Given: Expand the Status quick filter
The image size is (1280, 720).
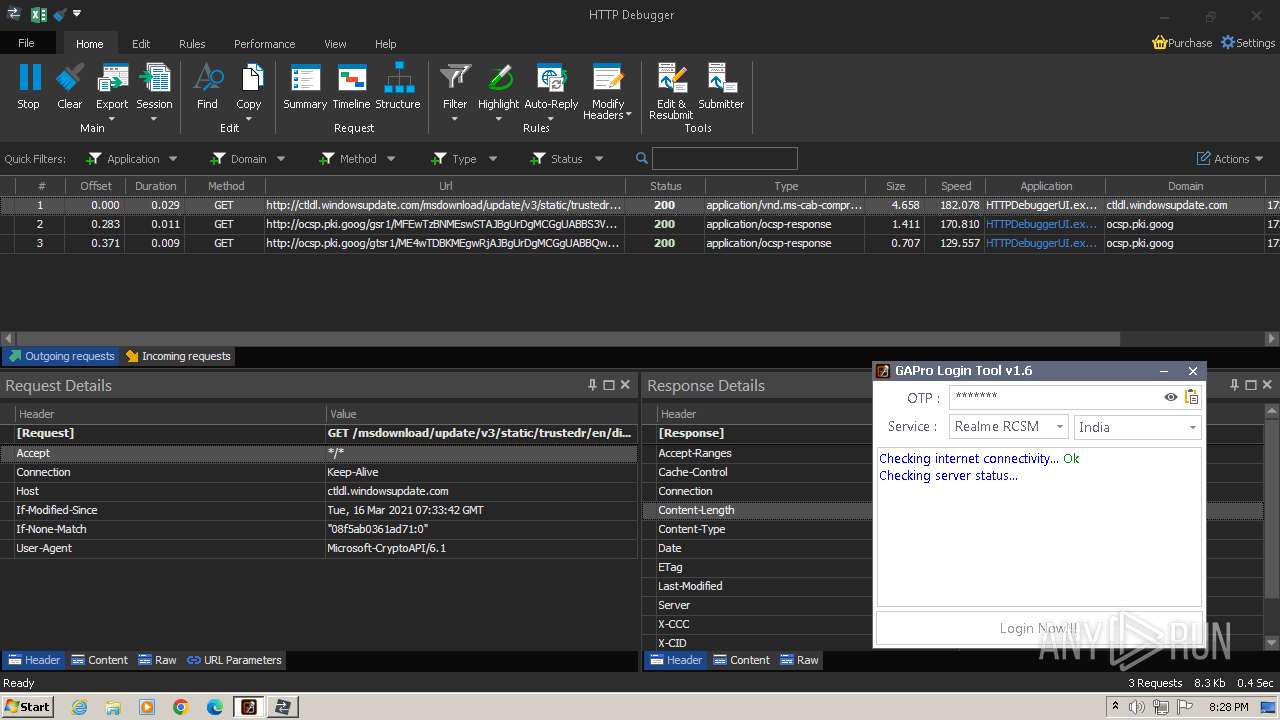Looking at the screenshot, I should [x=599, y=159].
